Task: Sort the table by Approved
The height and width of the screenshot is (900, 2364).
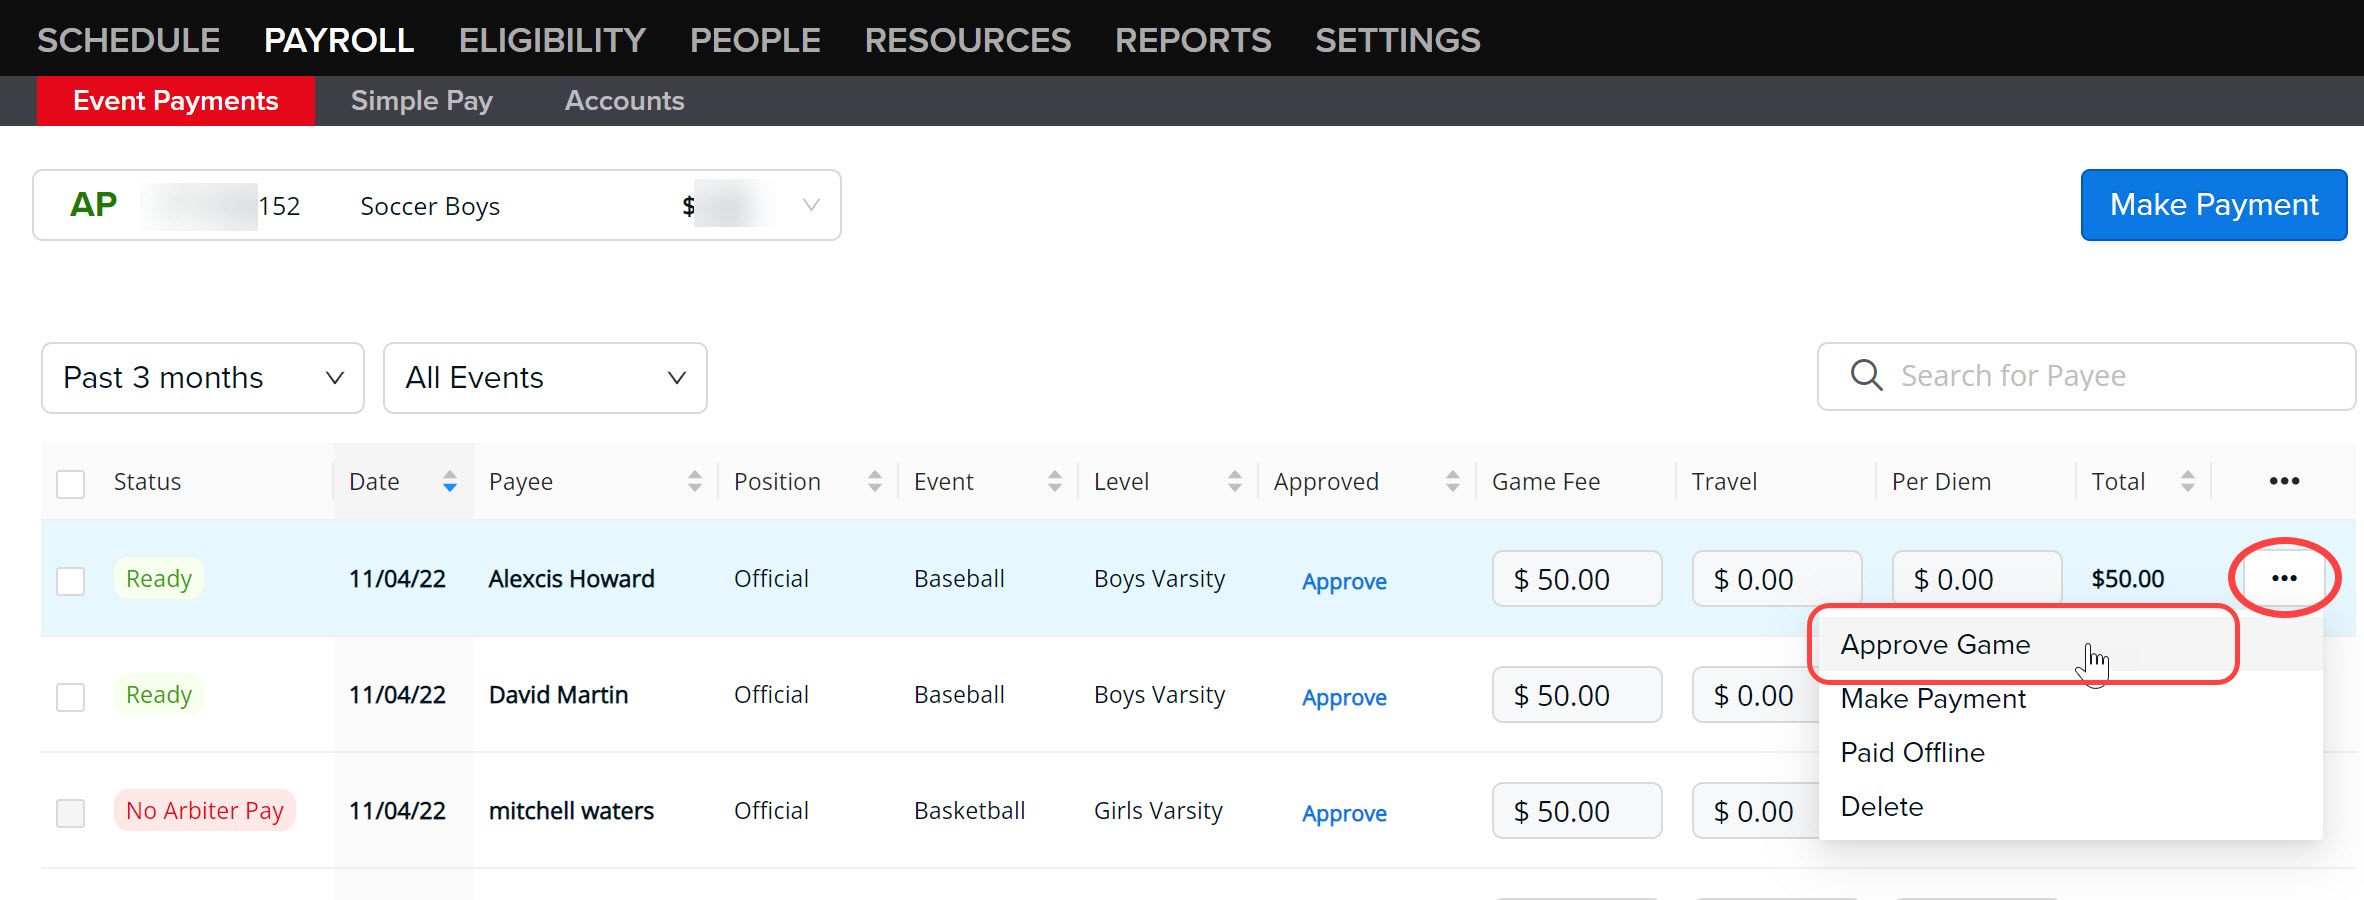Action: pos(1453,482)
